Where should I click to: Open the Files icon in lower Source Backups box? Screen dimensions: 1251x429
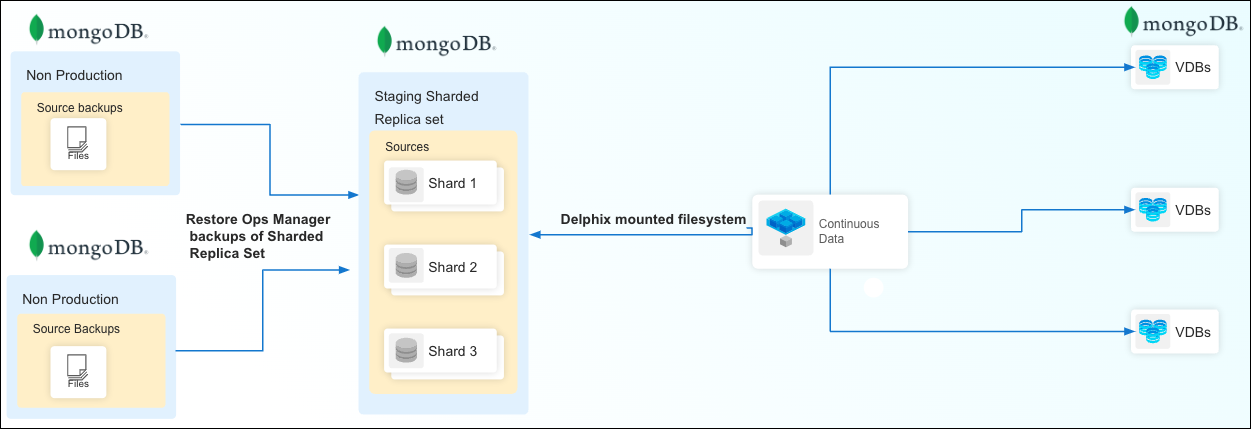click(77, 369)
